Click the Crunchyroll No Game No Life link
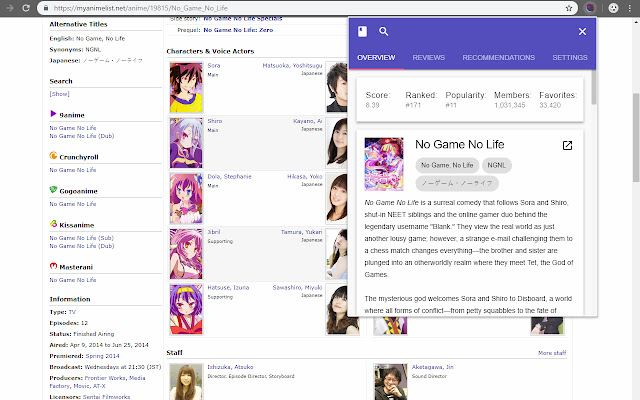The image size is (640, 400). 73,169
